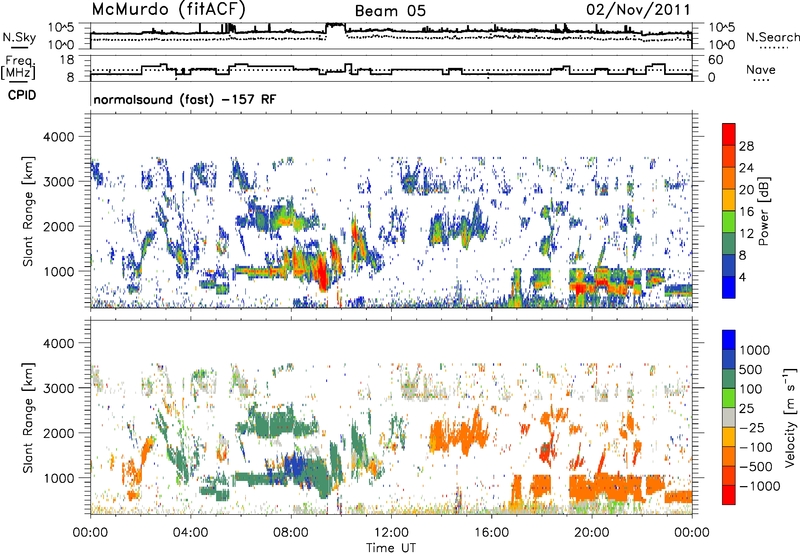This screenshot has height=554, width=800.
Task: Click the 'Velocity [m s-1]' colorbar label
Action: point(790,416)
